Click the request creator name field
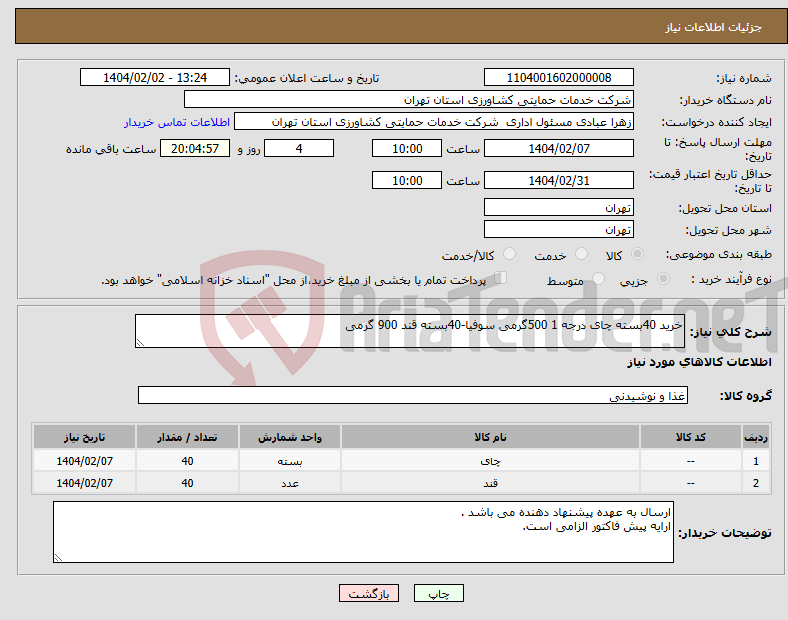 coord(434,122)
